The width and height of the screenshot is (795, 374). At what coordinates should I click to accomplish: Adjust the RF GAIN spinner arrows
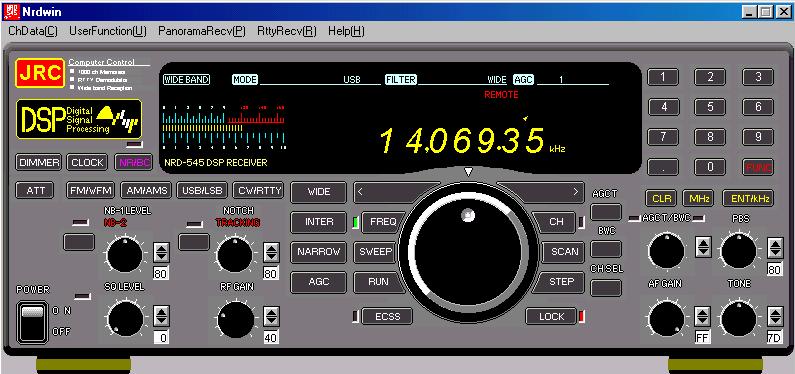point(271,316)
